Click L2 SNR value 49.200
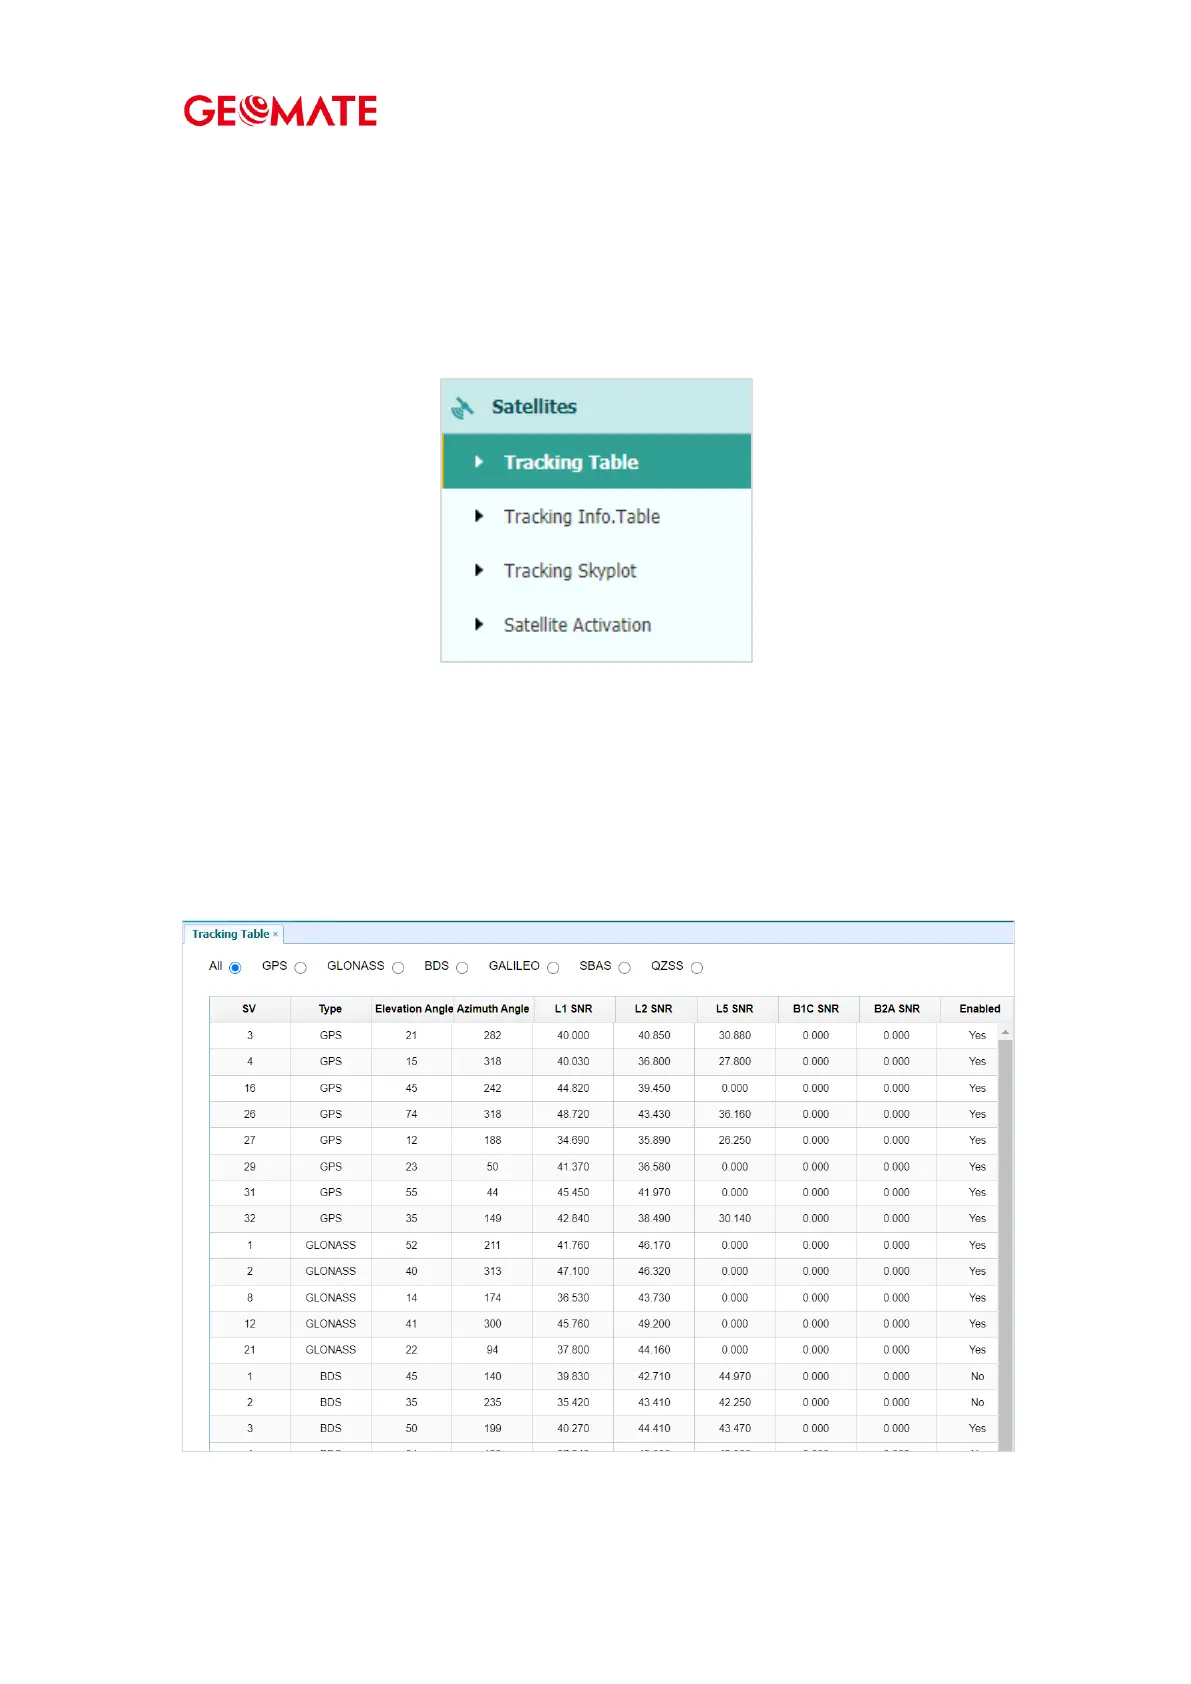 (654, 1323)
